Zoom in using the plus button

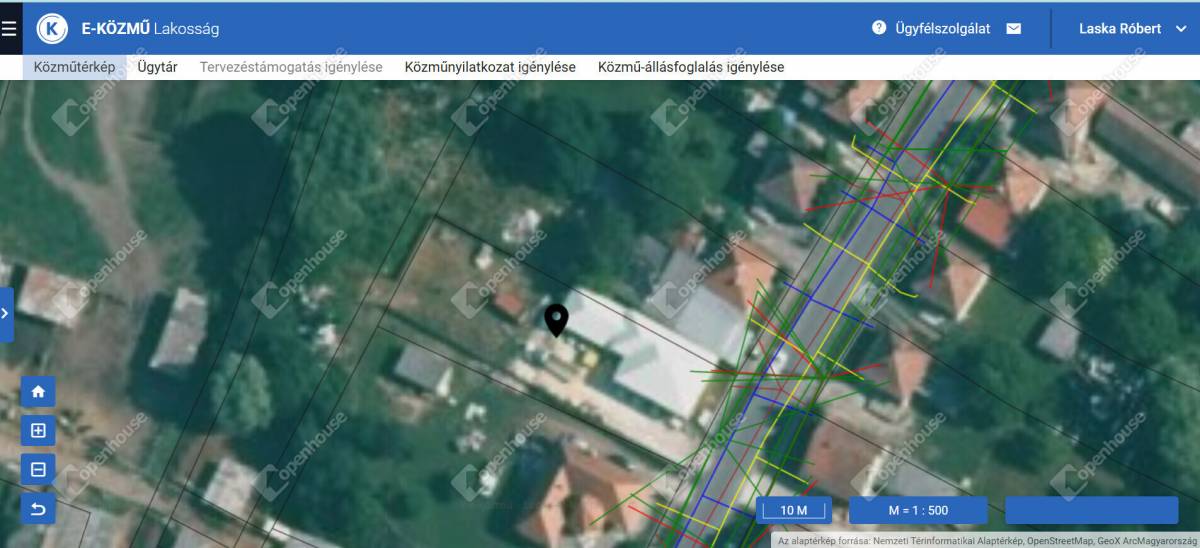pyautogui.click(x=38, y=431)
